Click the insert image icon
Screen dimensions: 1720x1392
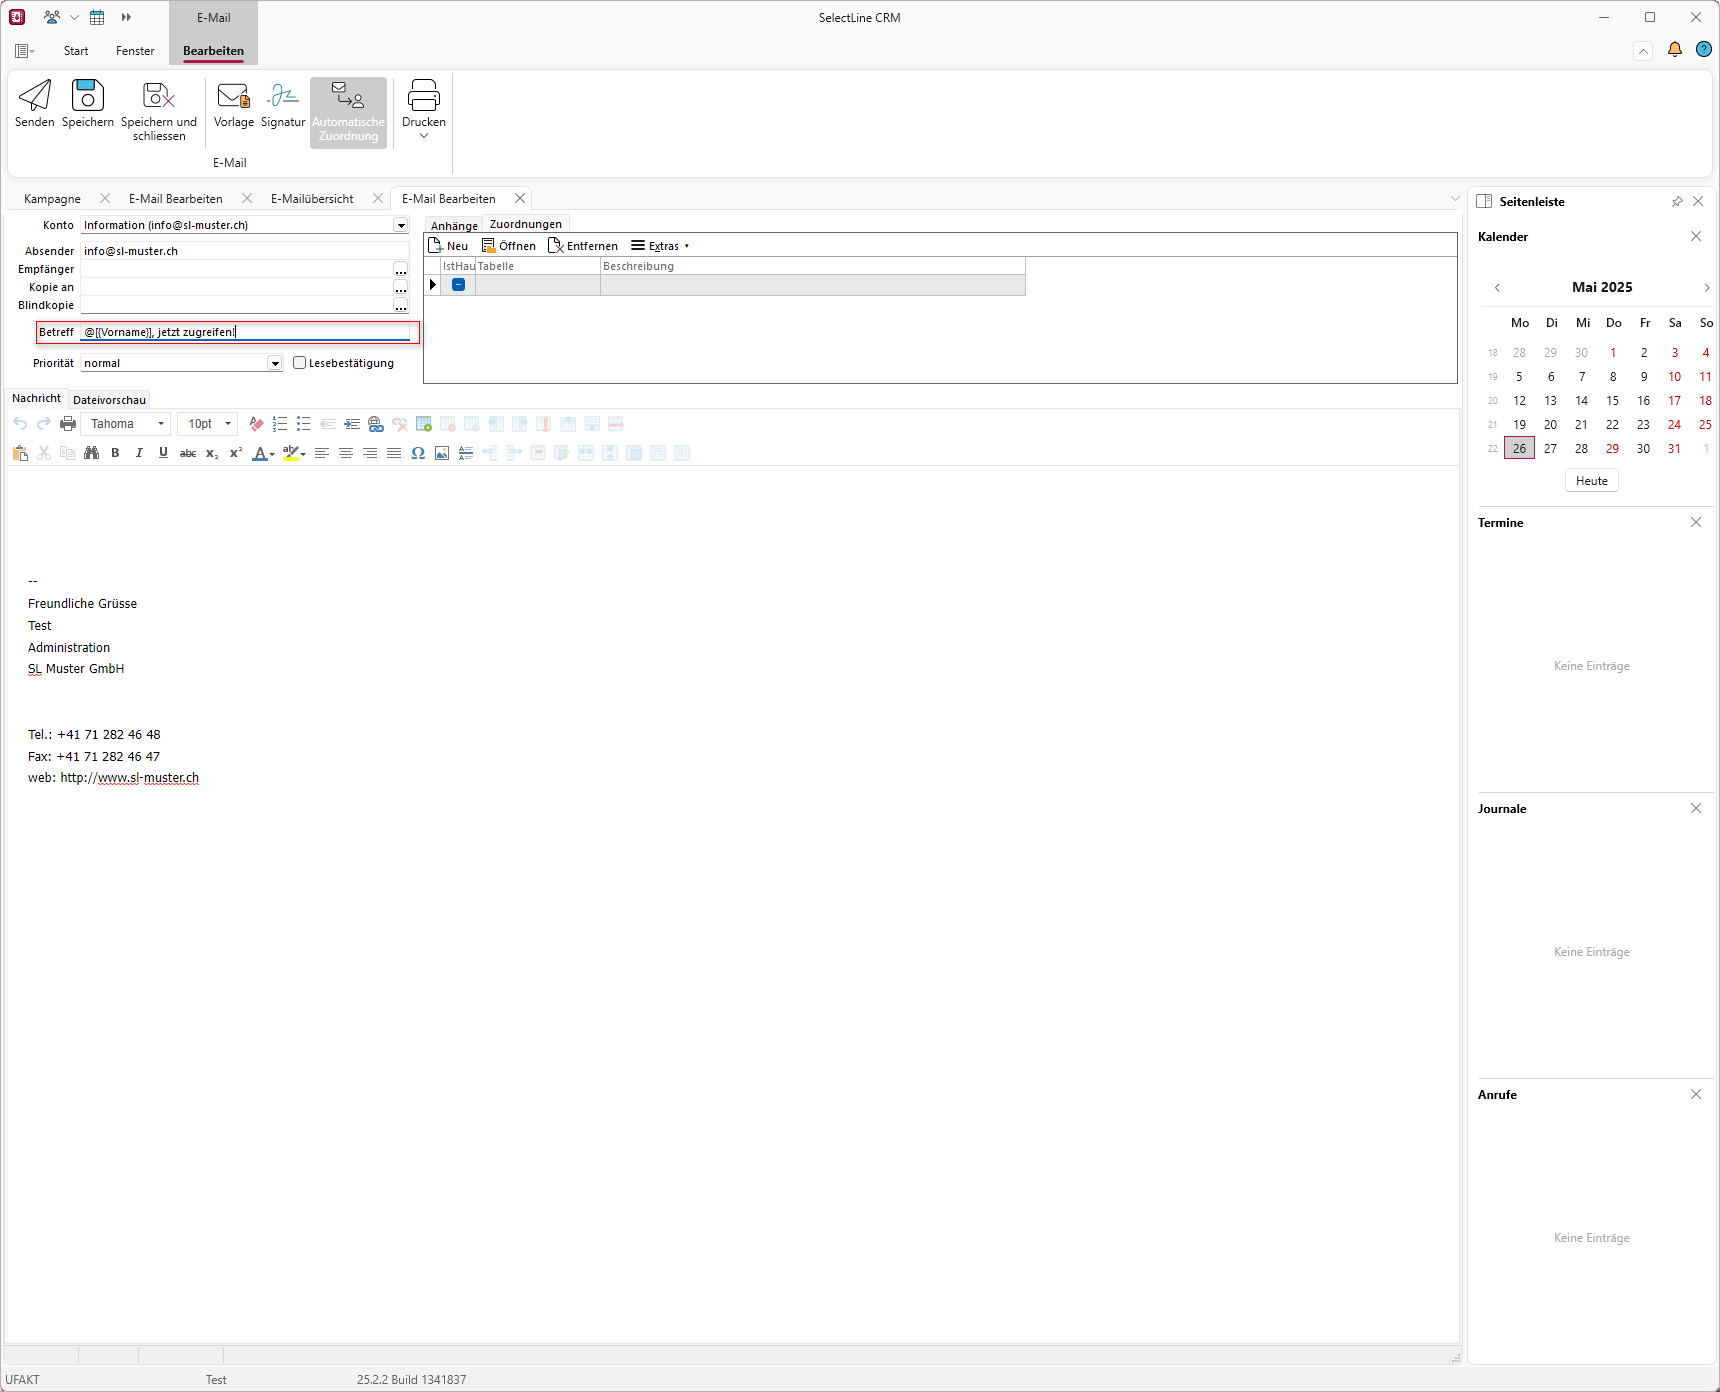(x=442, y=453)
